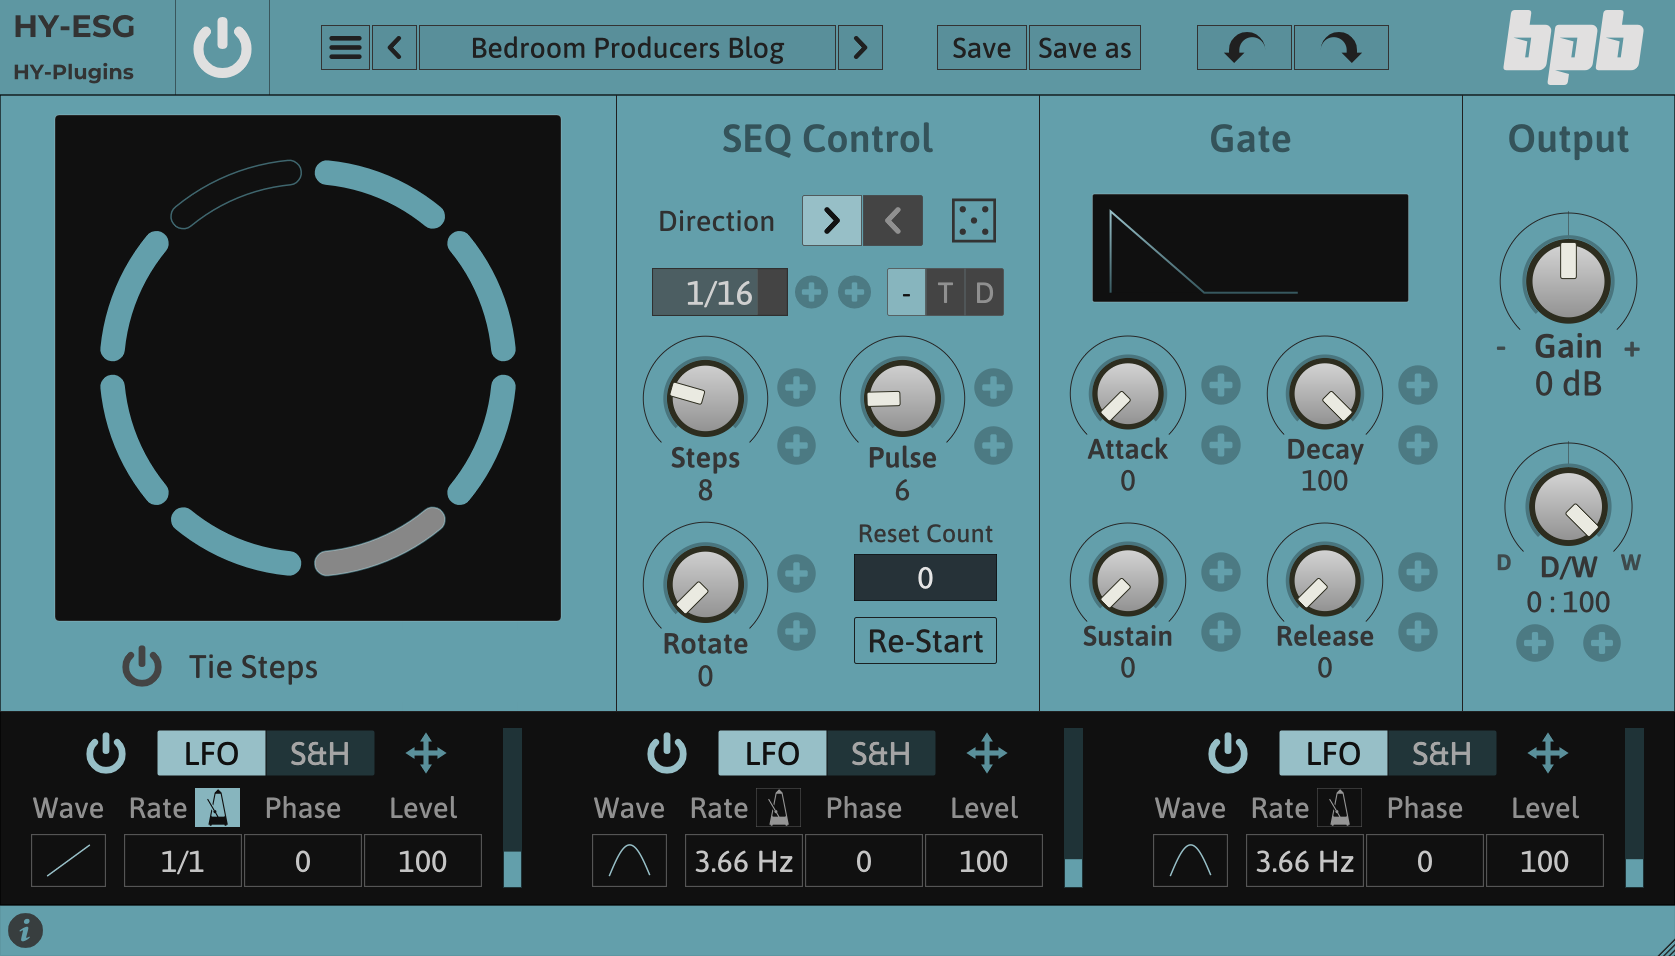
Task: Click the redo arrow in the toolbar
Action: point(1340,47)
